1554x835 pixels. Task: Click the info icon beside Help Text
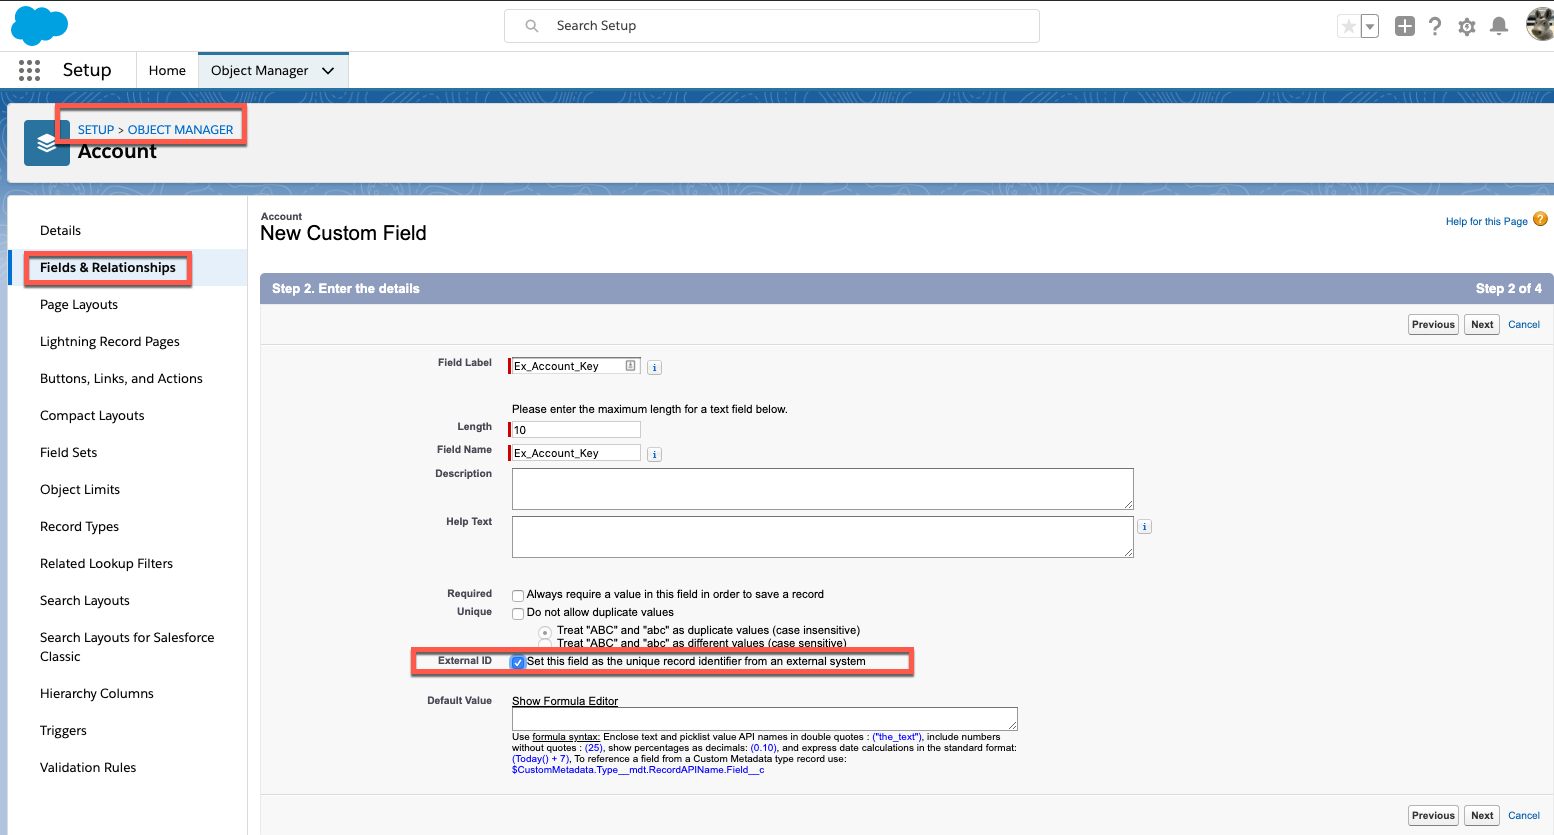[x=1144, y=526]
